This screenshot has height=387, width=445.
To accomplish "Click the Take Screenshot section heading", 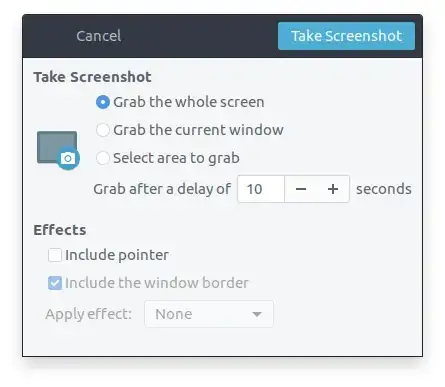I will pyautogui.click(x=92, y=77).
